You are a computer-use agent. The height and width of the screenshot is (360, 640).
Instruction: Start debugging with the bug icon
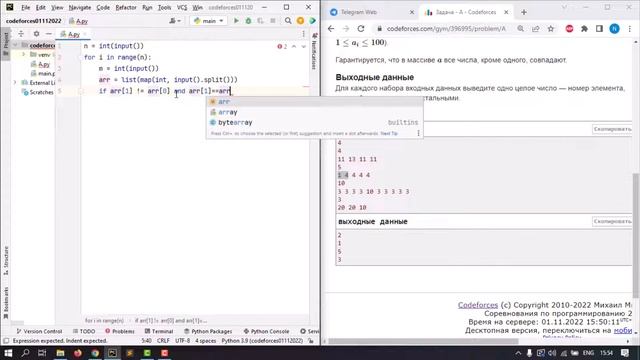248,20
